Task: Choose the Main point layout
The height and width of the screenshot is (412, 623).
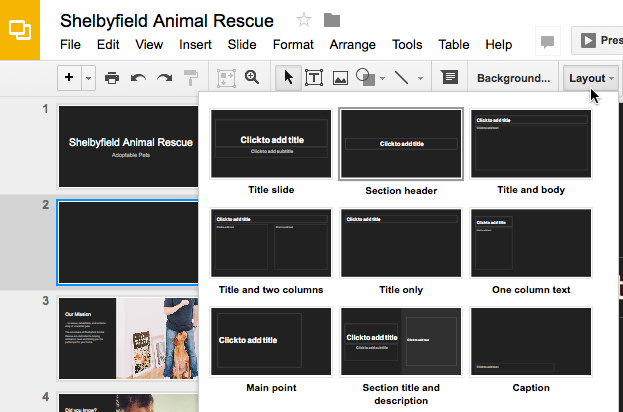Action: 271,341
